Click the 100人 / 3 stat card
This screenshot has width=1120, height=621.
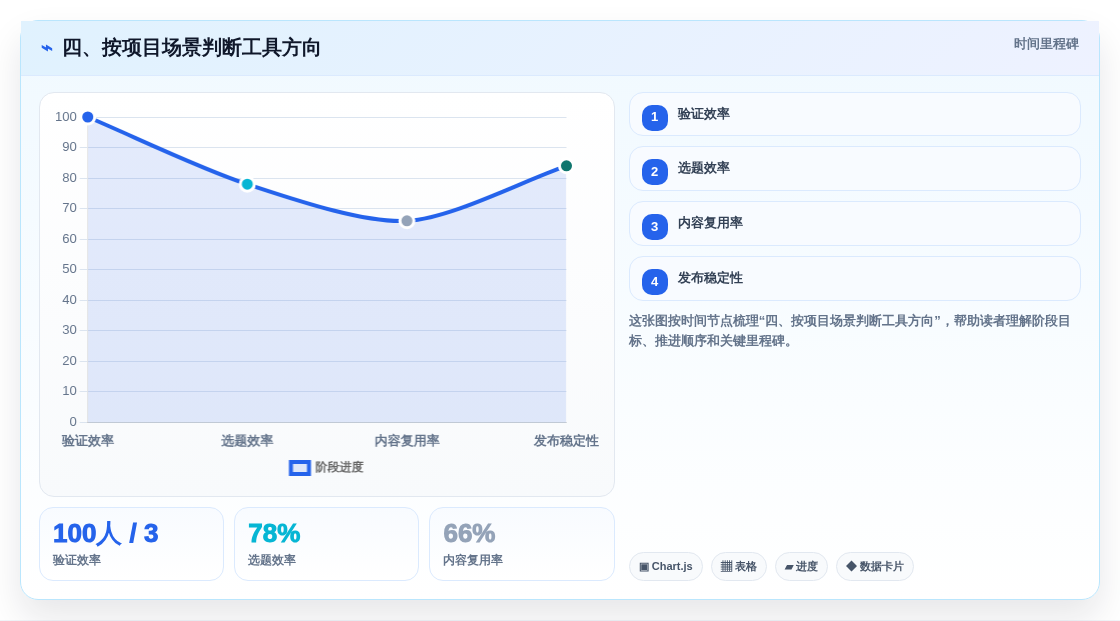tap(131, 544)
